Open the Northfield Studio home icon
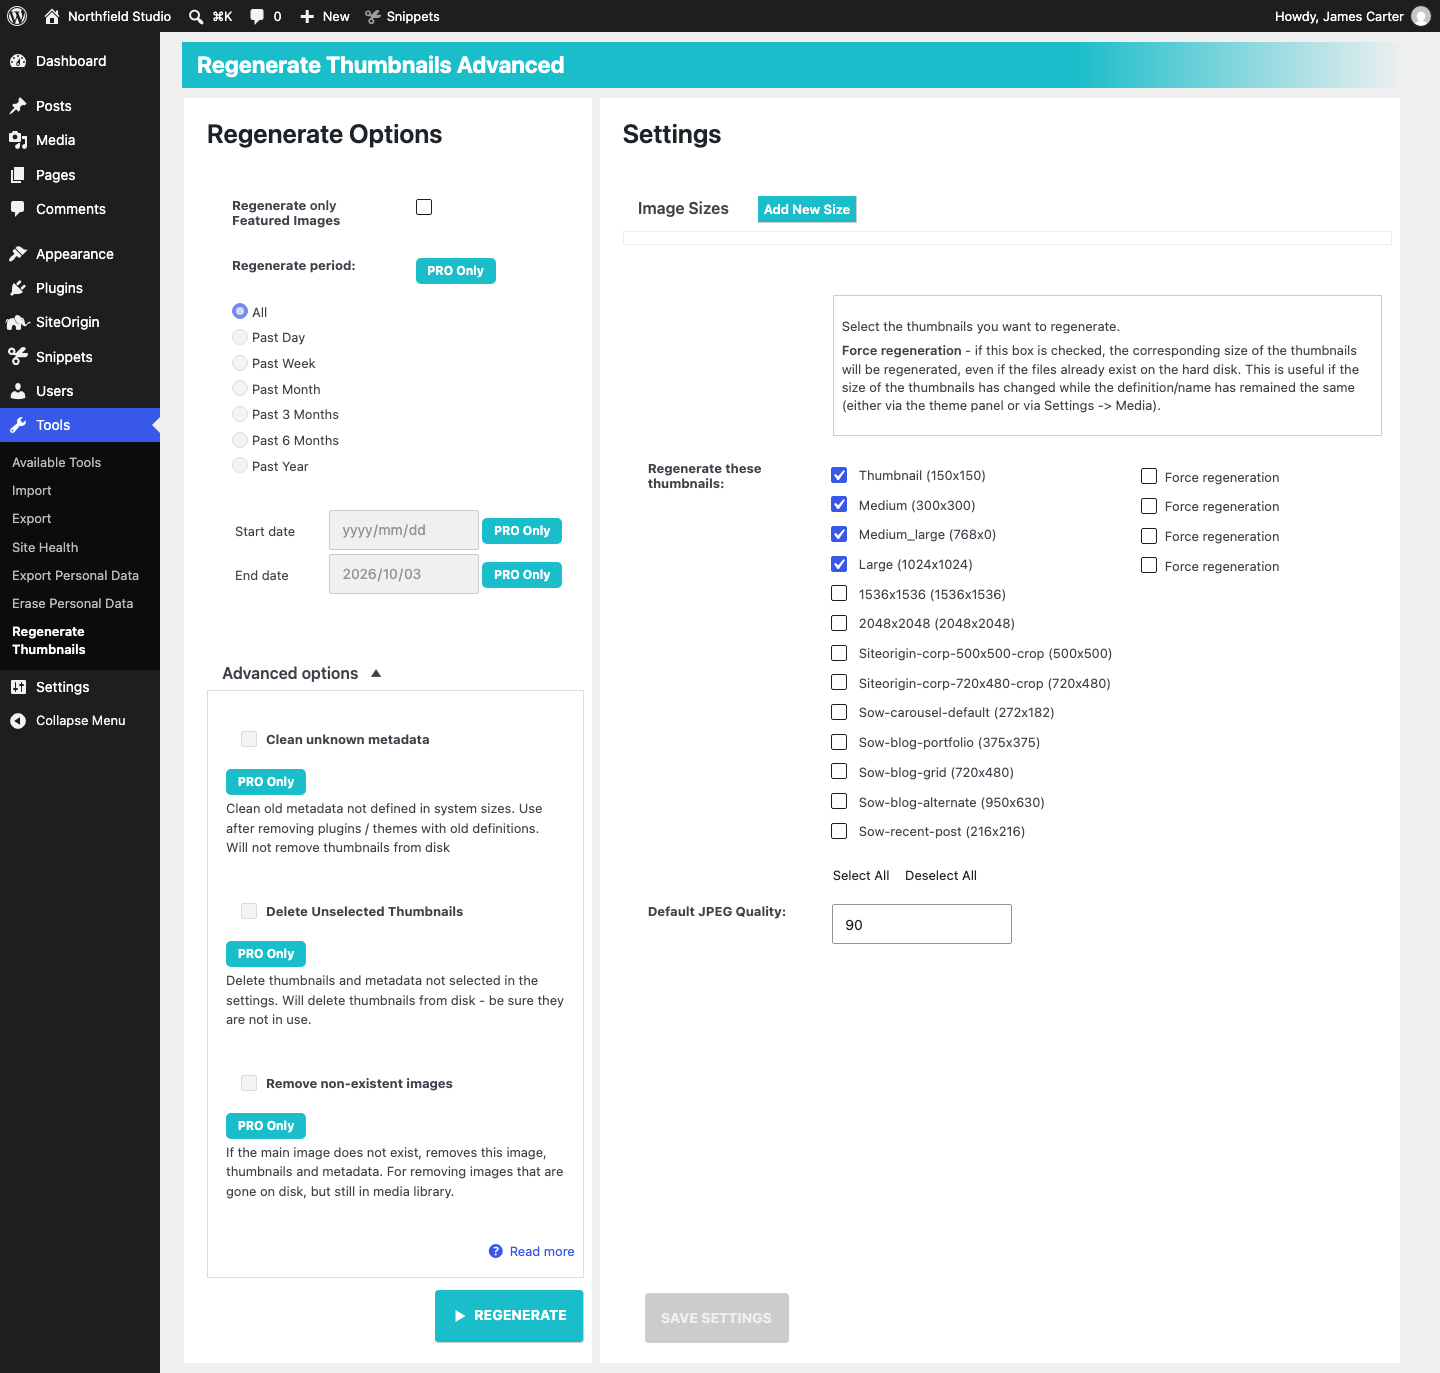Image resolution: width=1440 pixels, height=1373 pixels. point(52,16)
